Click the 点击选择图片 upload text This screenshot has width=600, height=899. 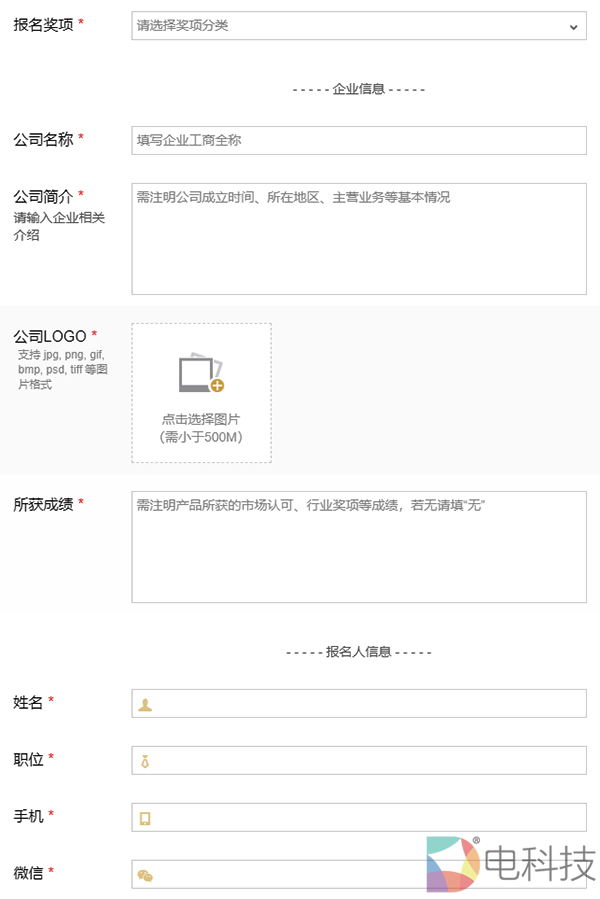[x=201, y=419]
